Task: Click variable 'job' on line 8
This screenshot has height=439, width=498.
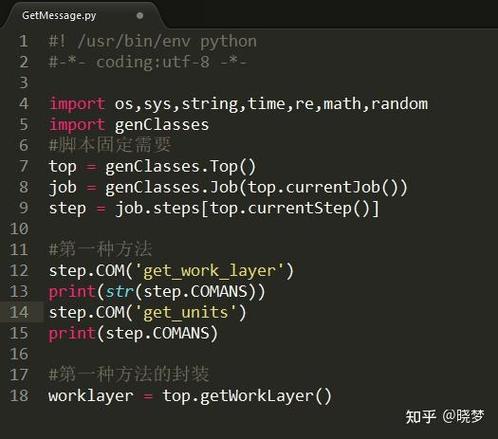Action: point(63,188)
